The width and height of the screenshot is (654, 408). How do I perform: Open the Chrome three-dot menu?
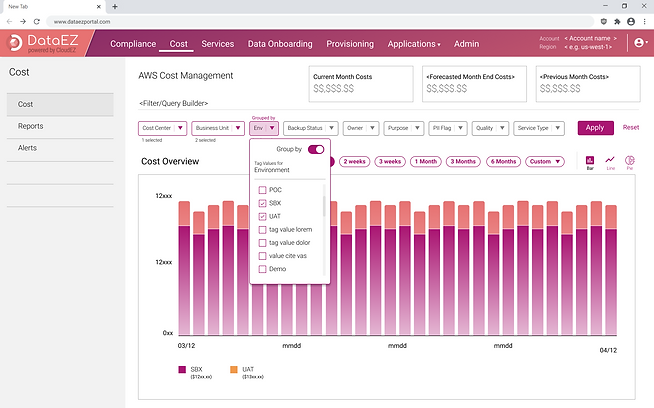click(645, 22)
